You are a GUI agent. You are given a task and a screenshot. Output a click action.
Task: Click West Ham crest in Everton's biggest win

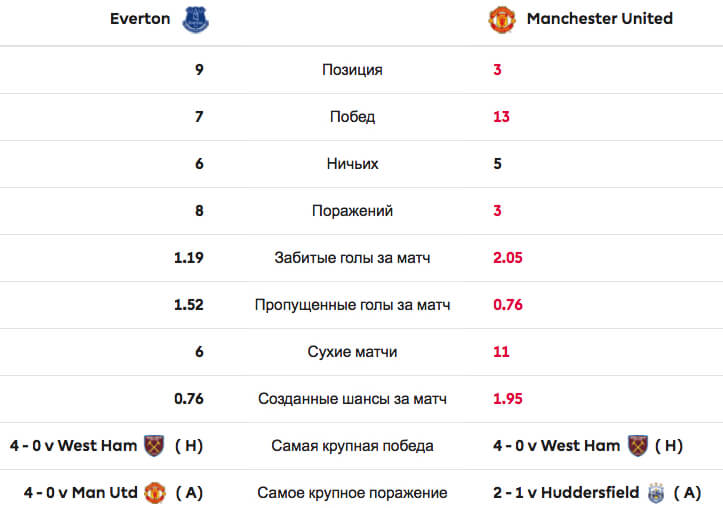tap(154, 446)
